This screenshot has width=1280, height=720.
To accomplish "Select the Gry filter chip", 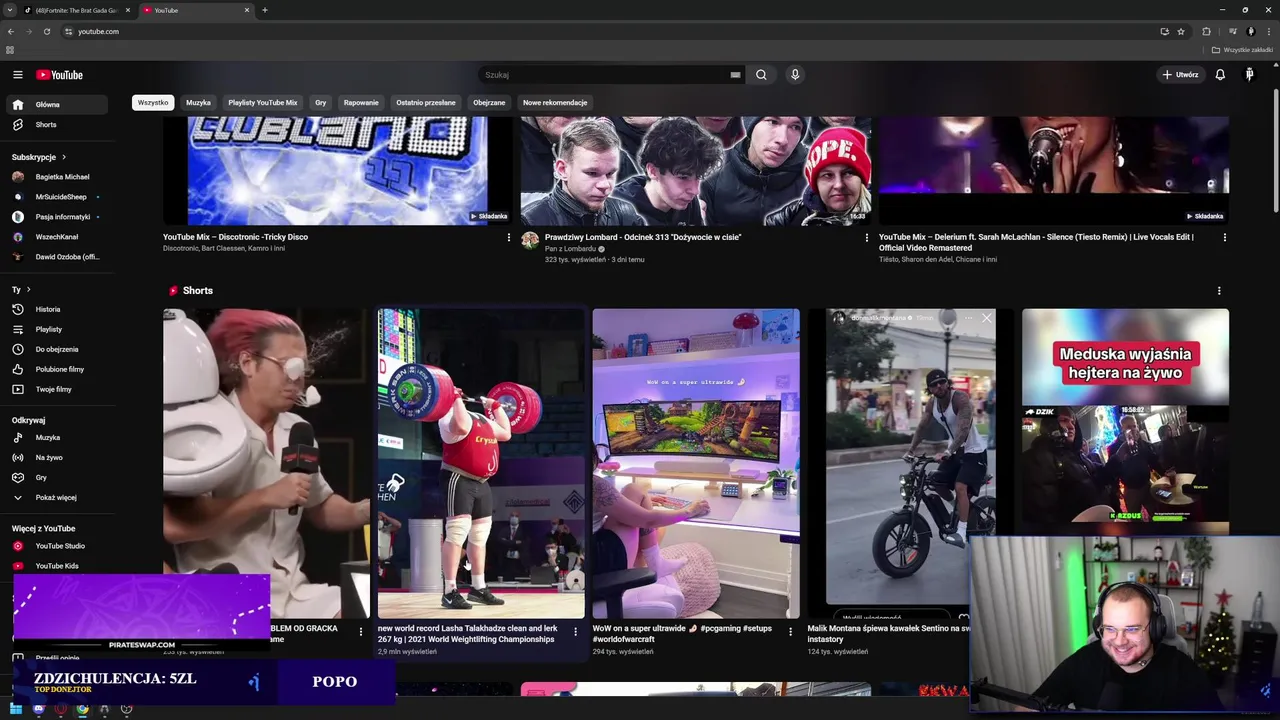I will tap(320, 102).
